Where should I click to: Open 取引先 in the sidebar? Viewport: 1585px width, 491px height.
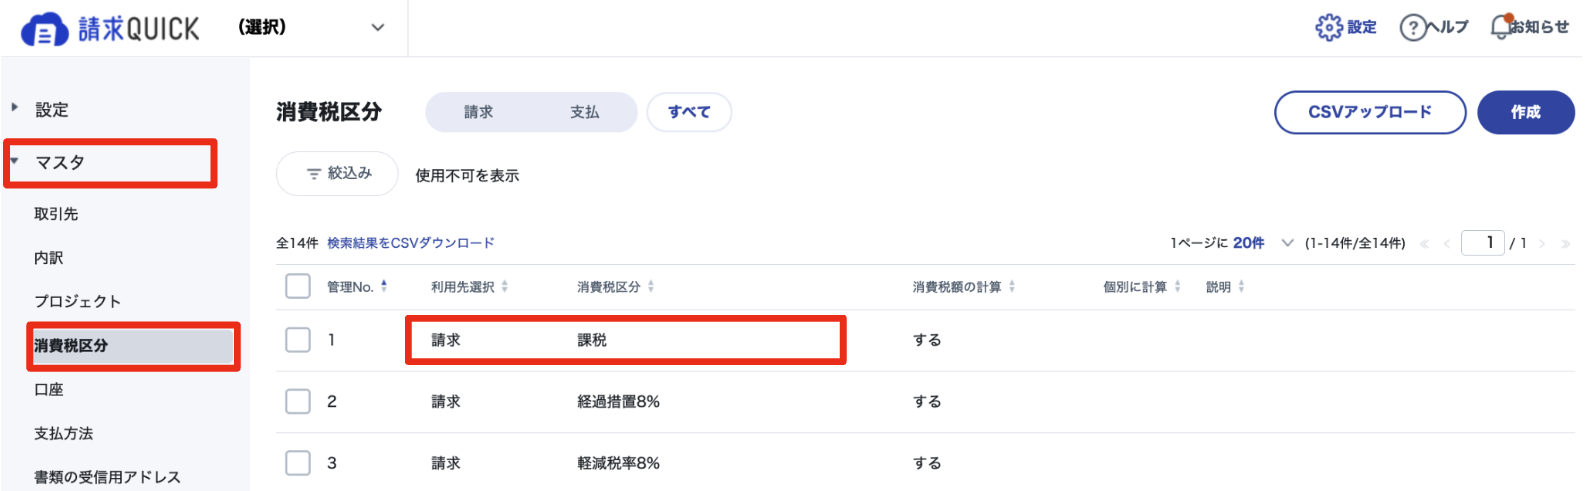[x=56, y=214]
